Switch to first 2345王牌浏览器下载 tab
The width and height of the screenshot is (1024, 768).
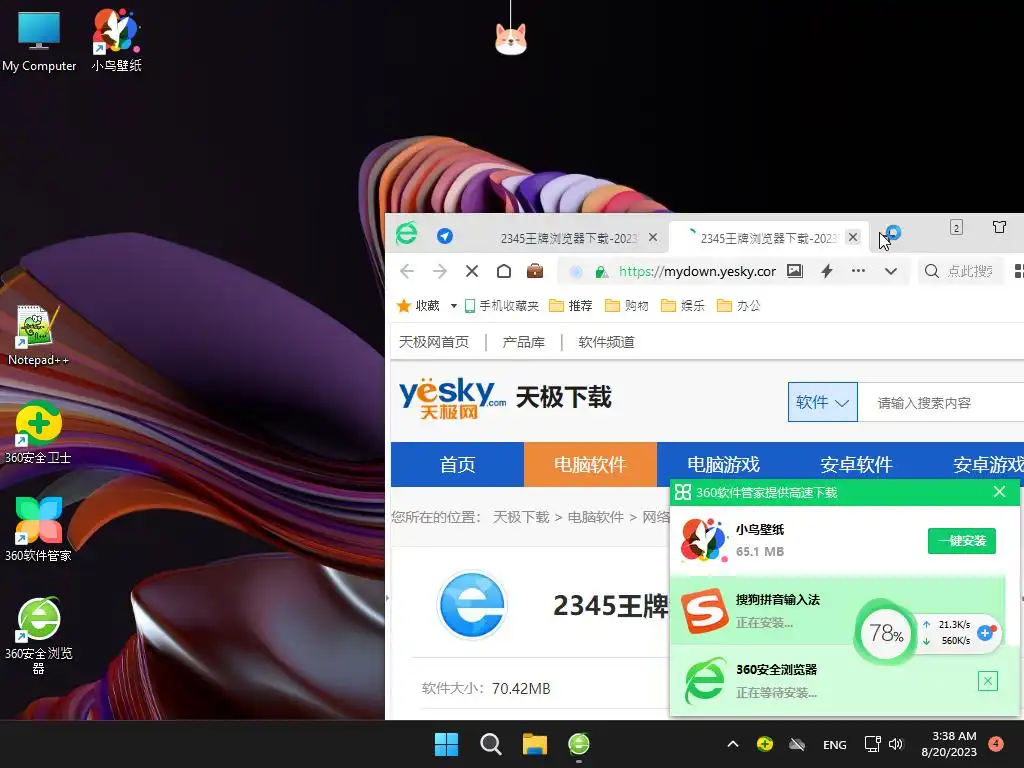[x=568, y=238]
